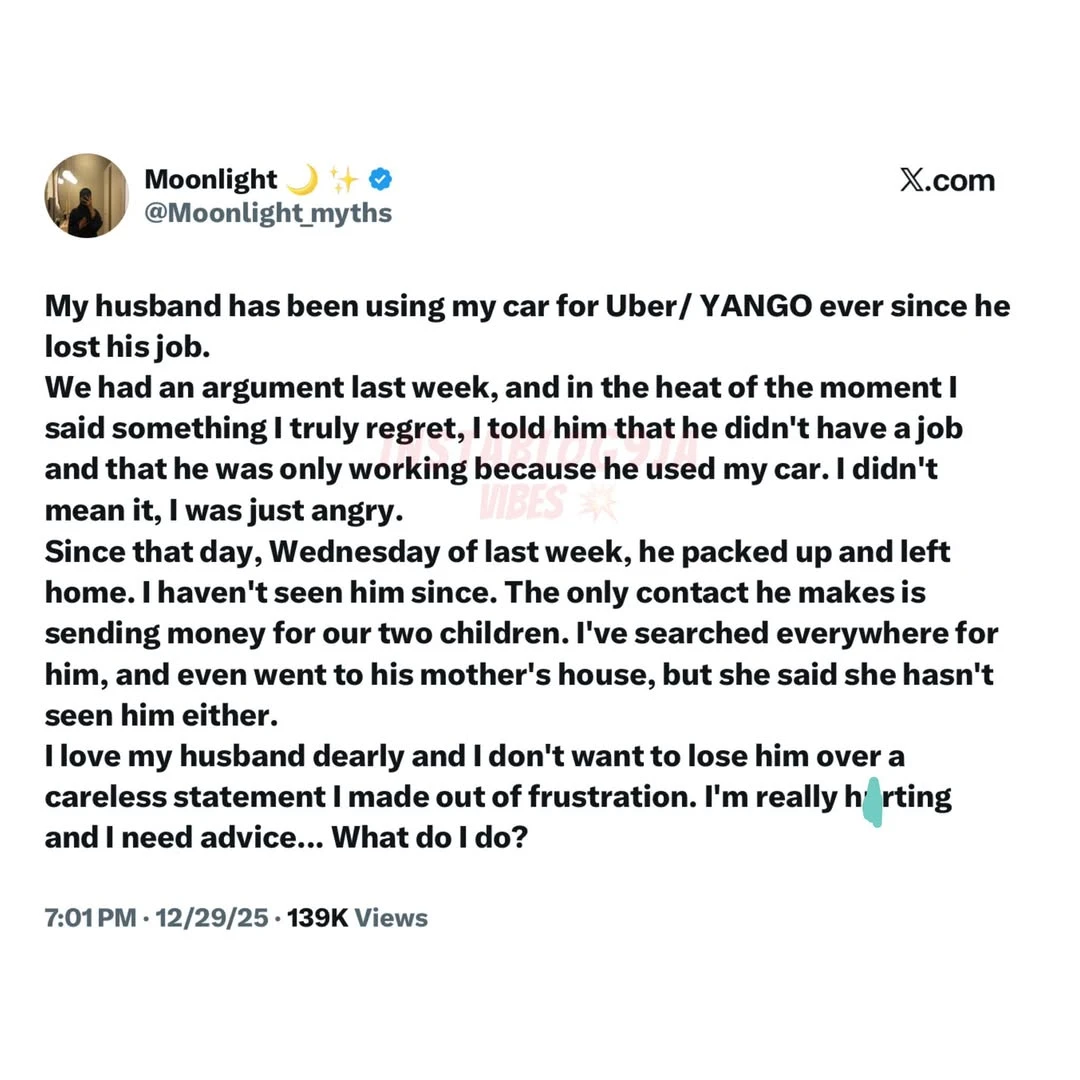Click the teal smudge over the word hurting

873,803
